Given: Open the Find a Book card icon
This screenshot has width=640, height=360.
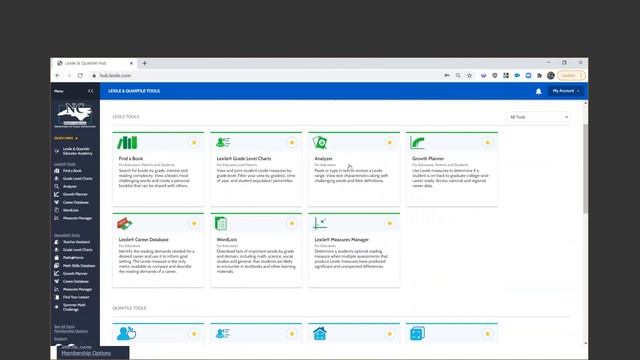Looking at the screenshot, I should (127, 142).
